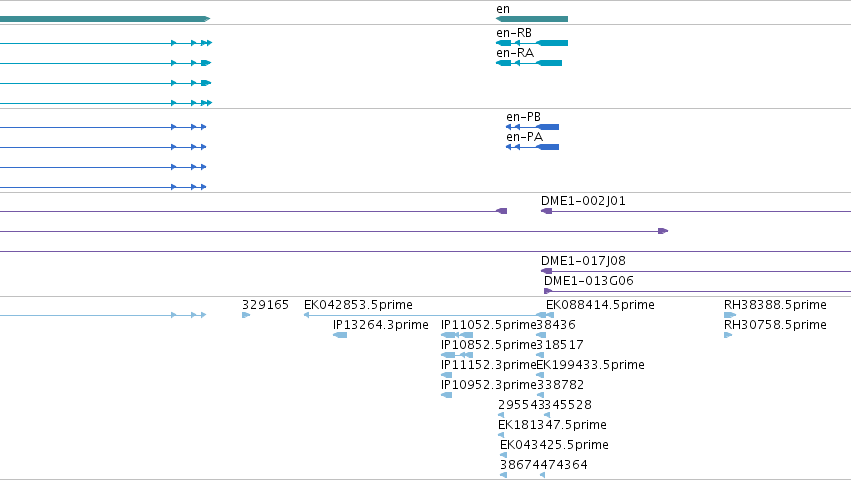The image size is (851, 480).
Task: Click the en-RA transcript glyph
Action: point(529,63)
